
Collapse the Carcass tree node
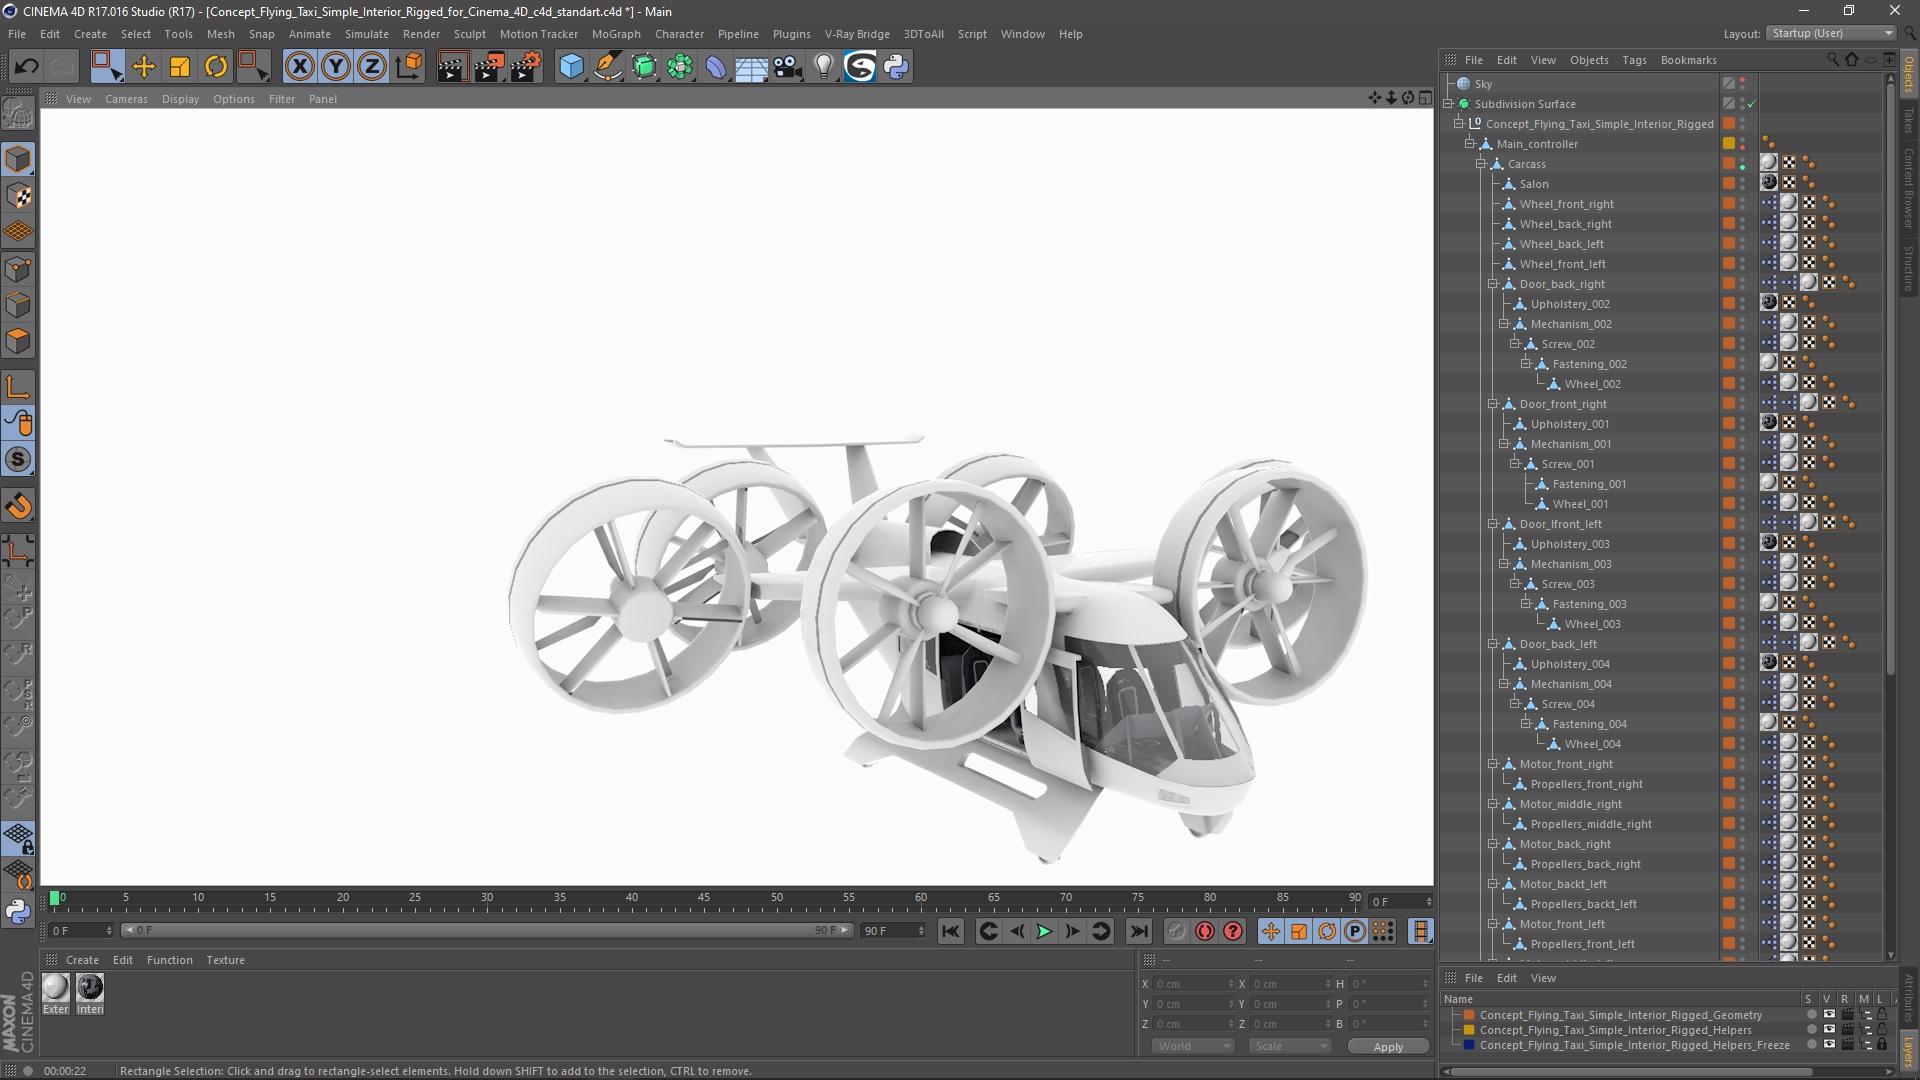pos(1481,164)
